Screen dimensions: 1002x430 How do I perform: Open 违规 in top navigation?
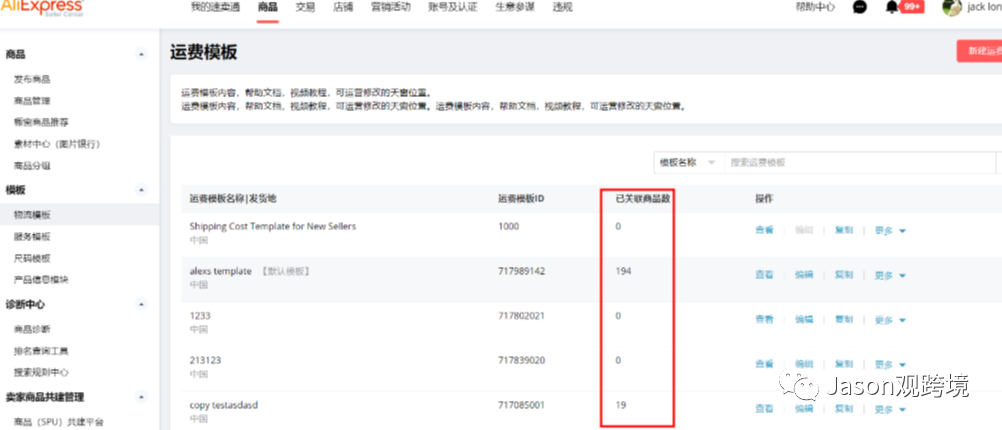(x=562, y=7)
